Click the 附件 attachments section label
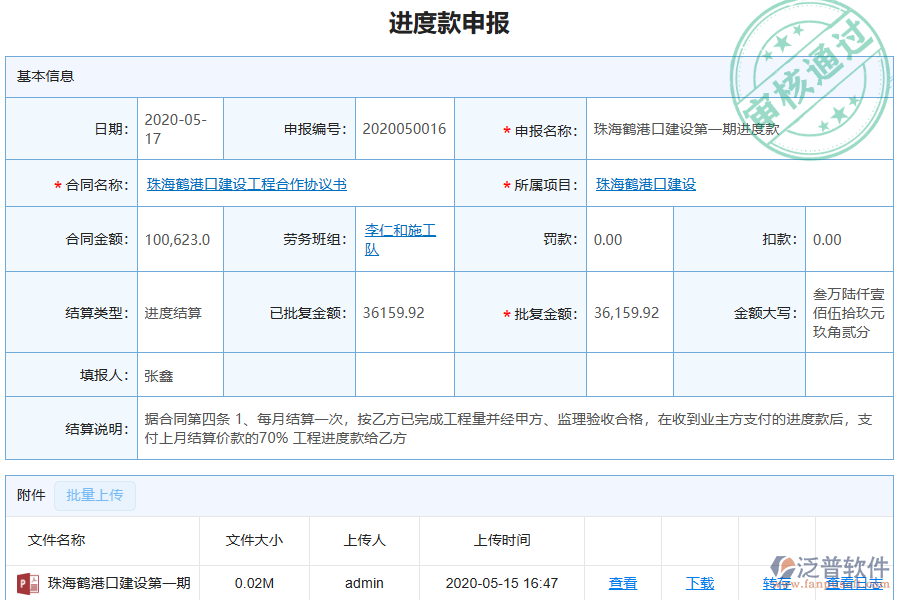This screenshot has width=900, height=600. coord(28,495)
